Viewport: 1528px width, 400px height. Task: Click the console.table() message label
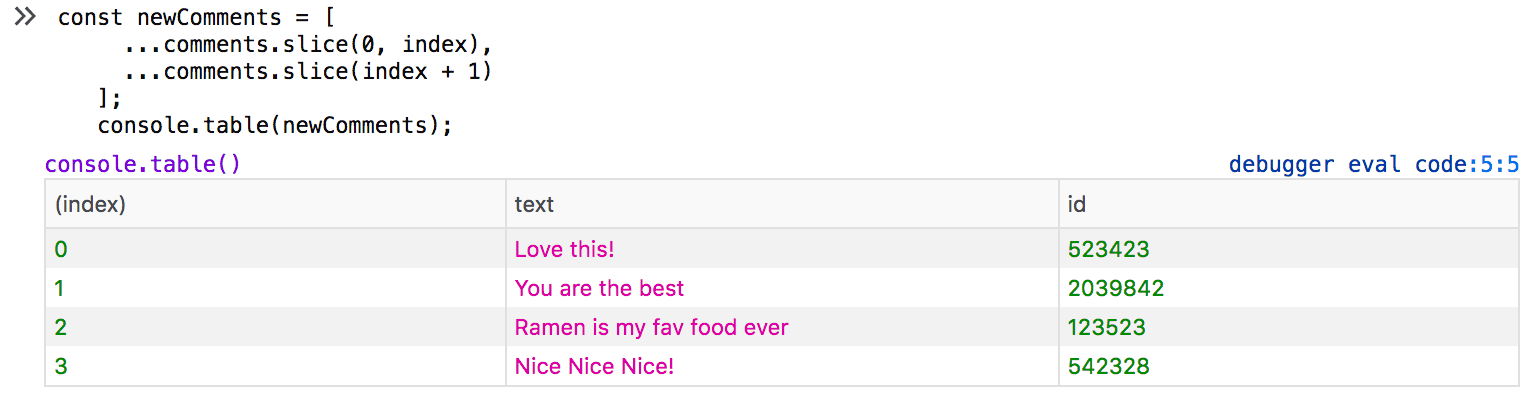[x=143, y=164]
